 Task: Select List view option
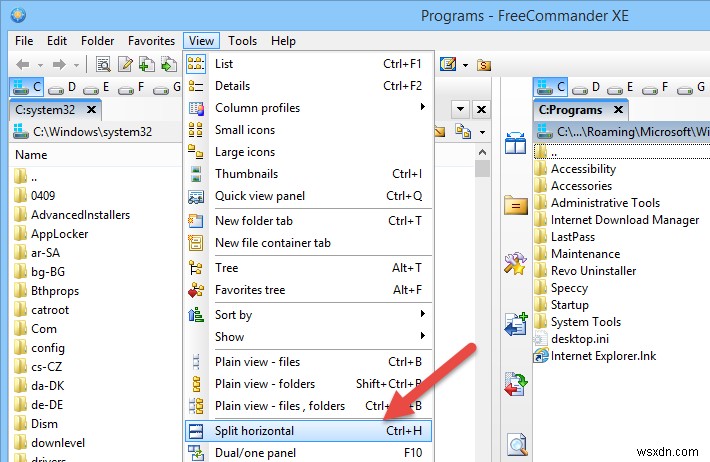click(308, 64)
